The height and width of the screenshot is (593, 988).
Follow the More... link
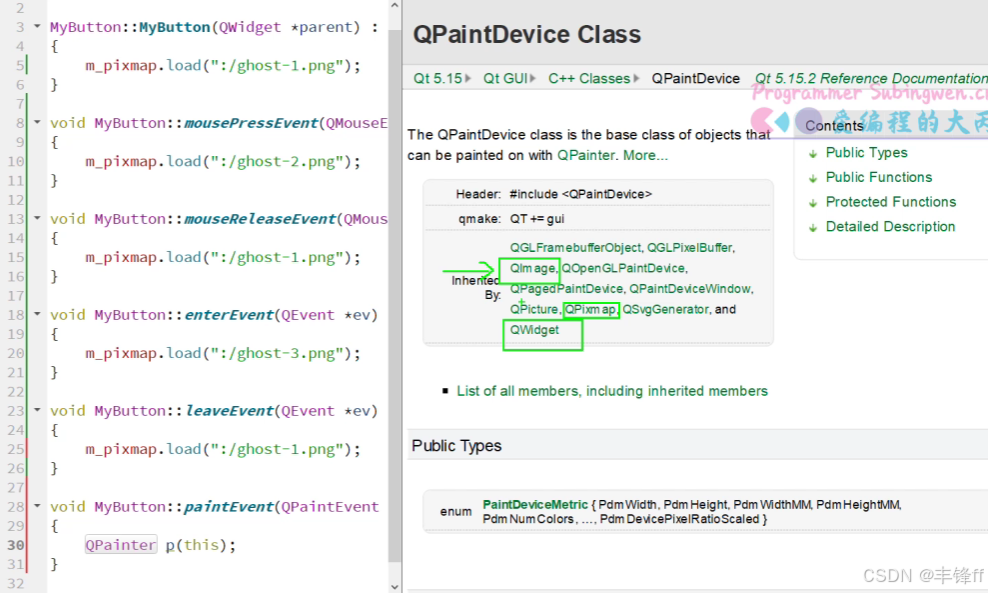[645, 156]
